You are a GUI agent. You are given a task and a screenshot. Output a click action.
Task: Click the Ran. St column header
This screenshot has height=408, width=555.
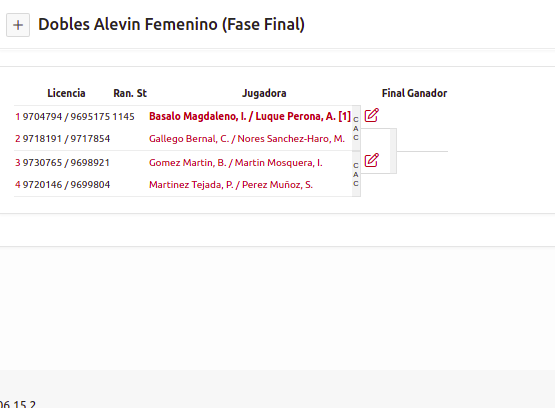[130, 93]
